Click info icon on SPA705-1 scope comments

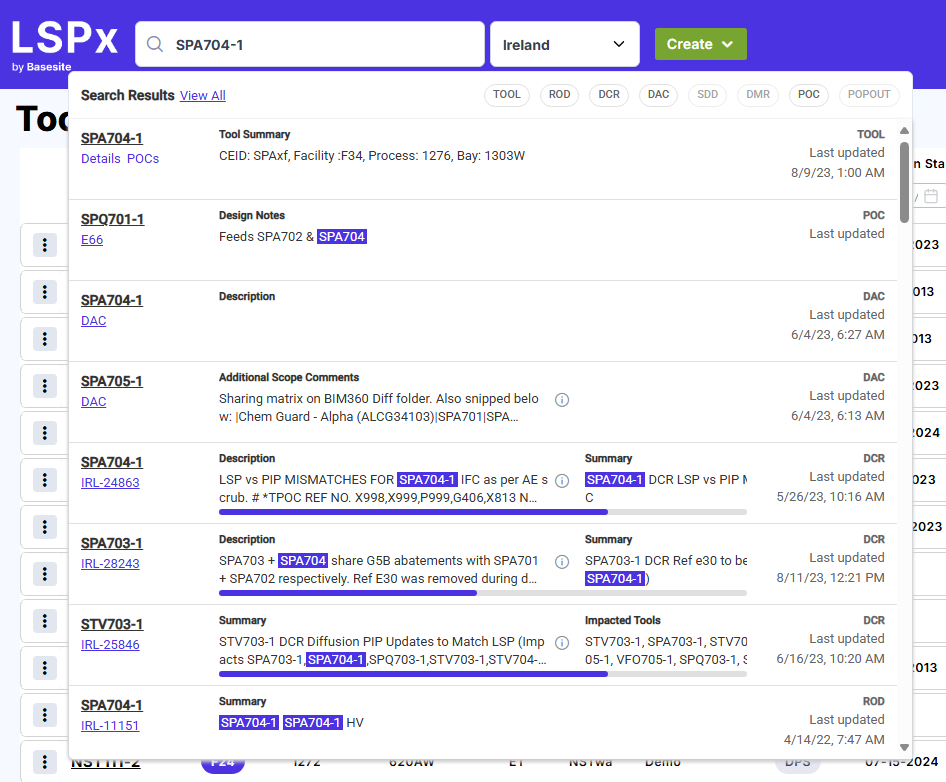coord(562,400)
